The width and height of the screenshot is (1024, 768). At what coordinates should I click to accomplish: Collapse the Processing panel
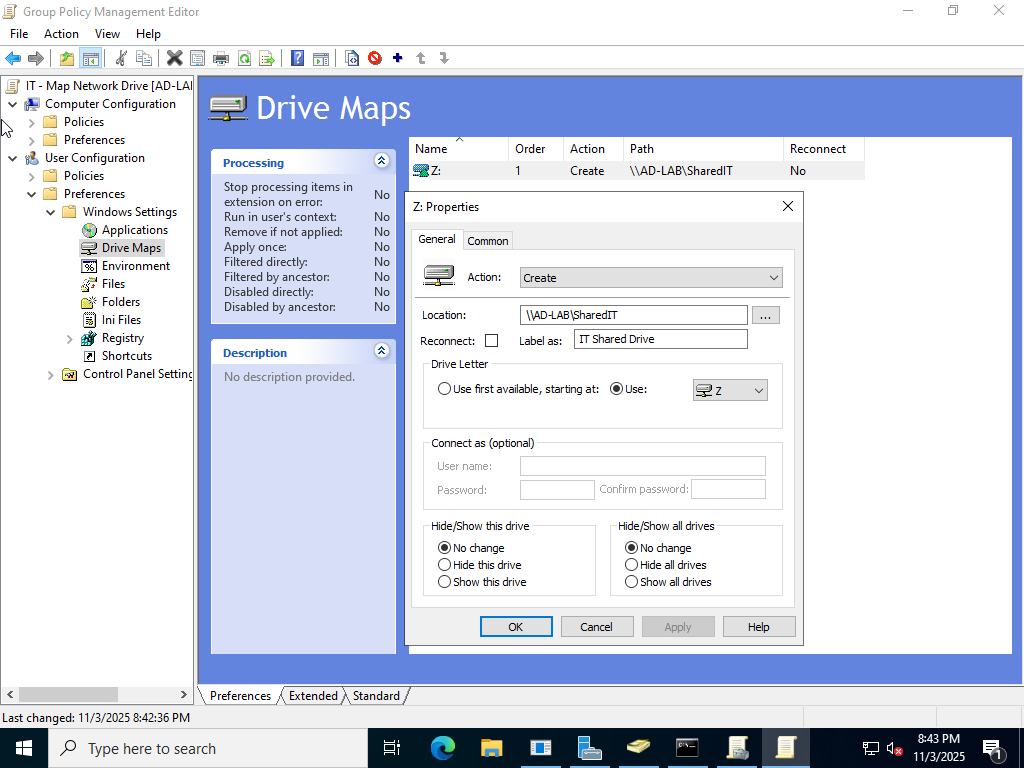(381, 161)
